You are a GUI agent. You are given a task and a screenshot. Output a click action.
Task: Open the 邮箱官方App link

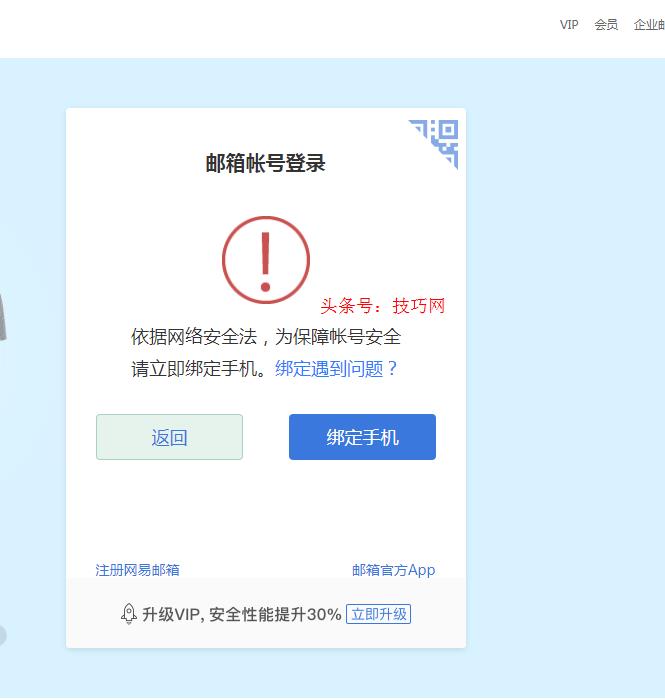click(x=394, y=570)
